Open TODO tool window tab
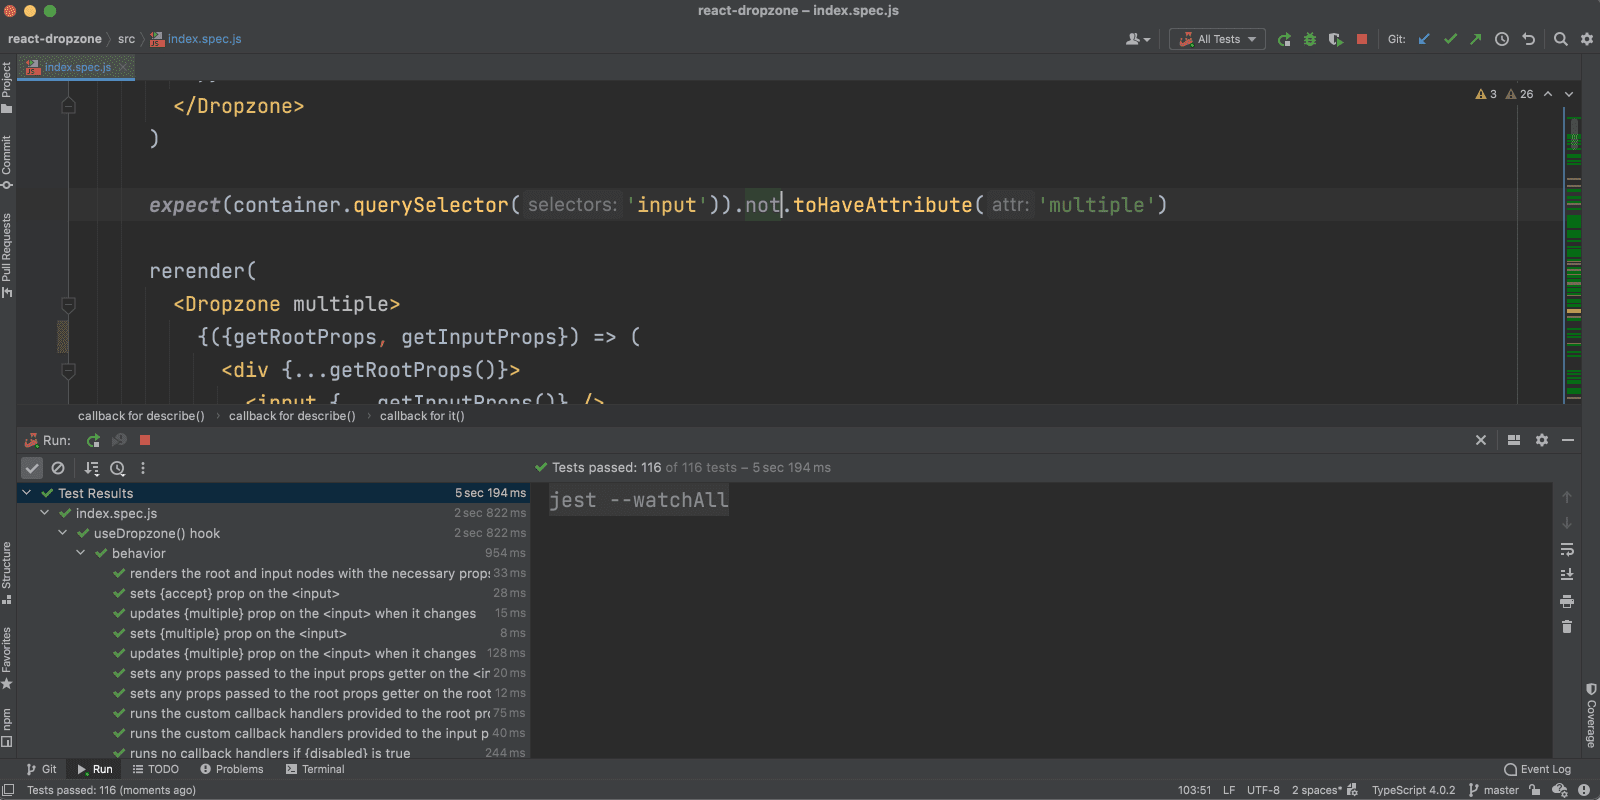The width and height of the screenshot is (1600, 800). pos(155,769)
